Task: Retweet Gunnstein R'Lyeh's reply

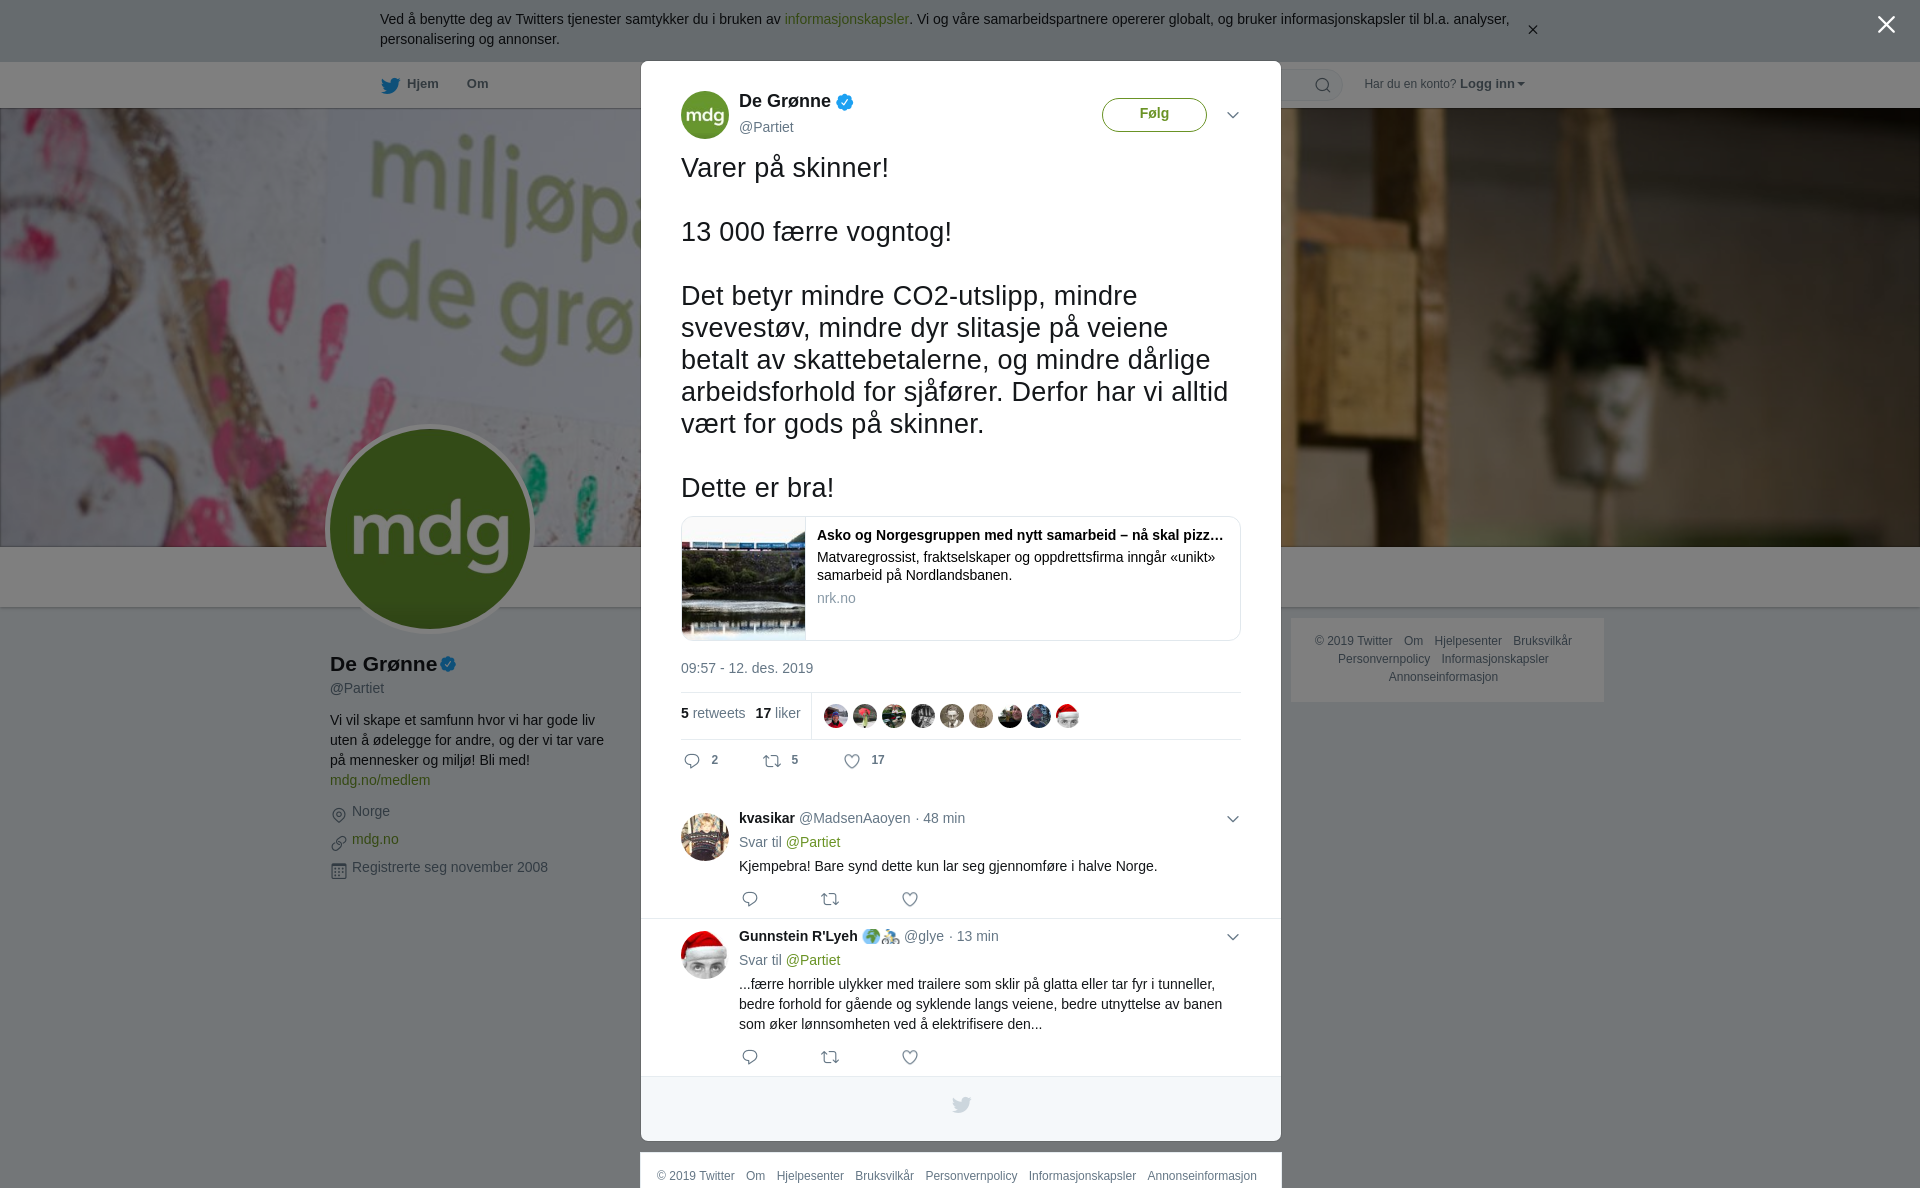Action: point(830,1057)
